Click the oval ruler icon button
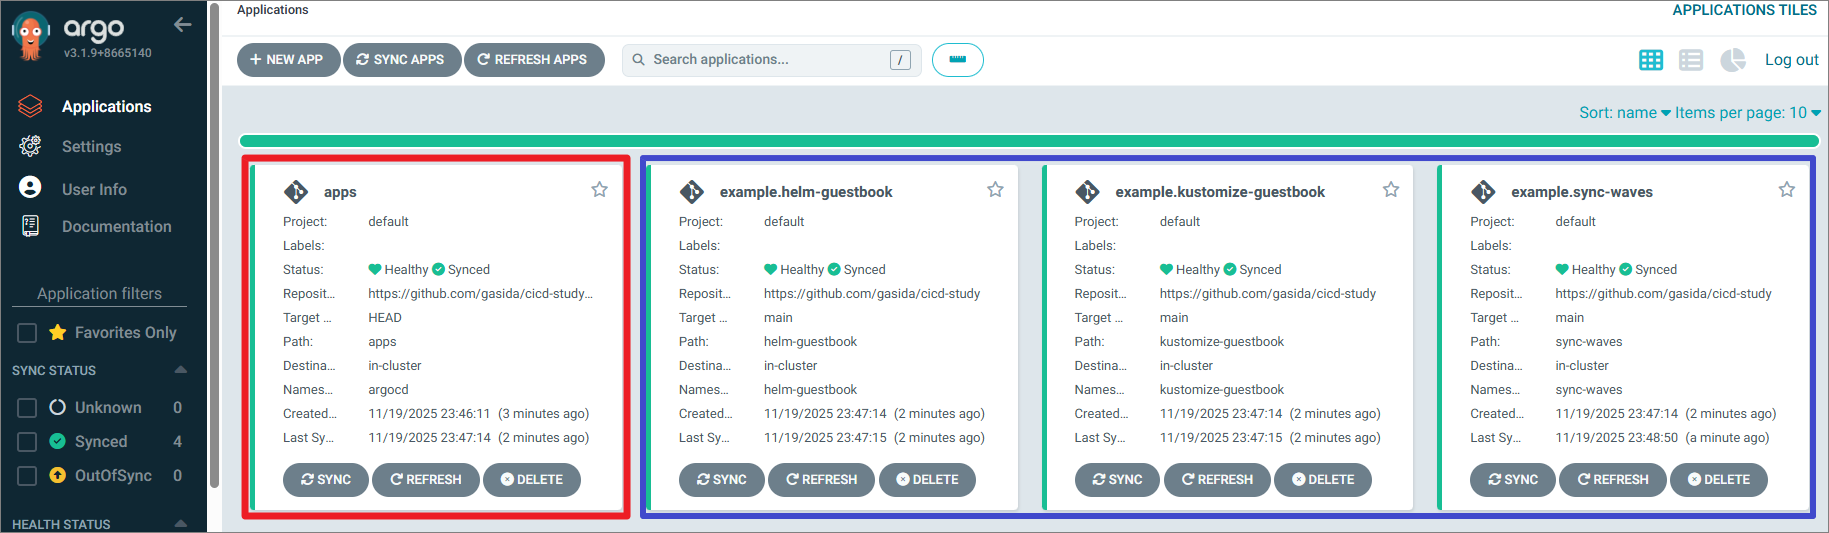 957,60
